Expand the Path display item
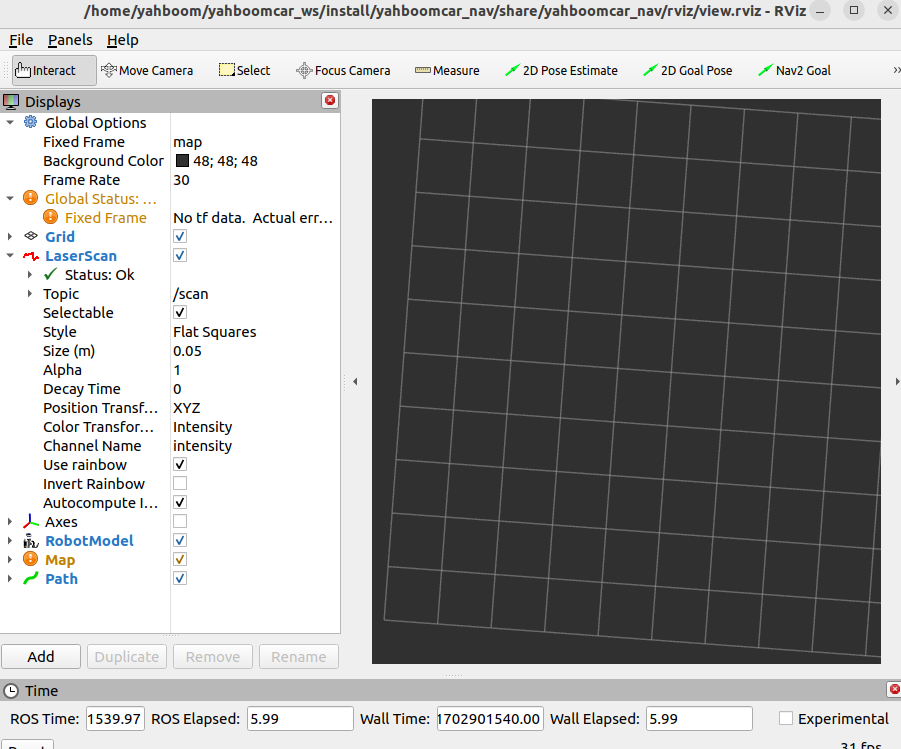This screenshot has width=901, height=749. pyautogui.click(x=10, y=579)
